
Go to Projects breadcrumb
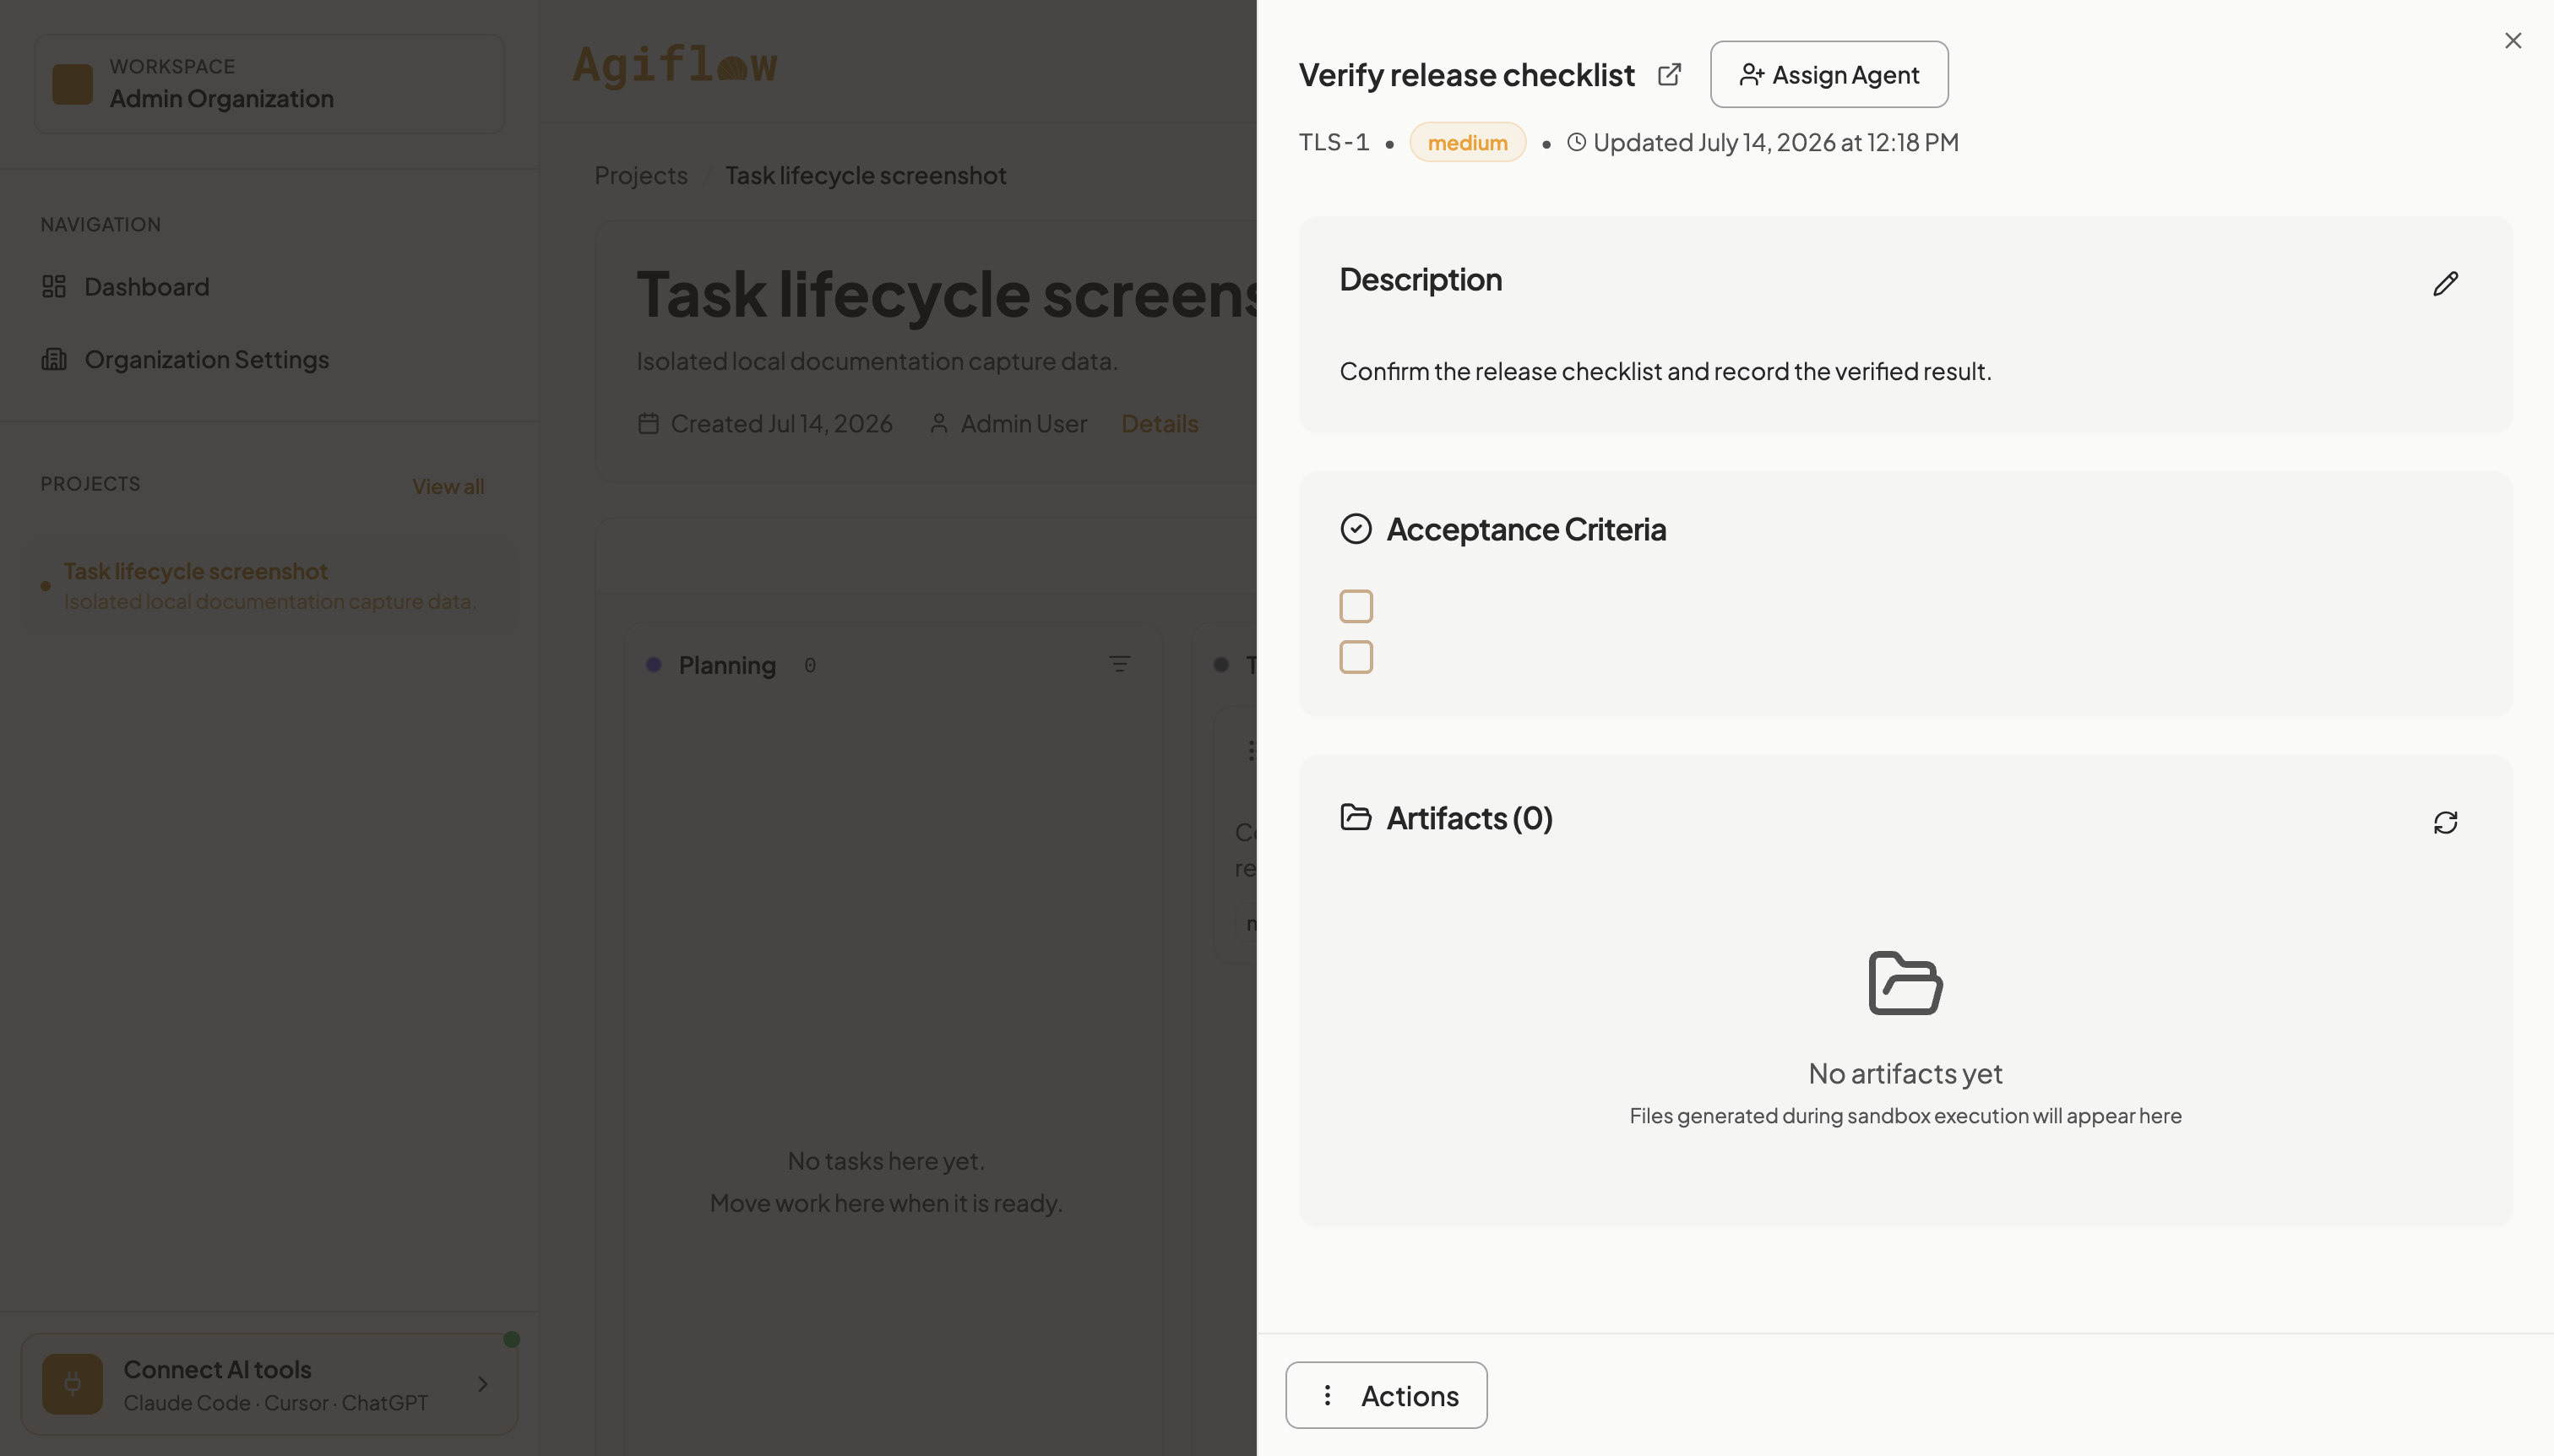[x=641, y=175]
